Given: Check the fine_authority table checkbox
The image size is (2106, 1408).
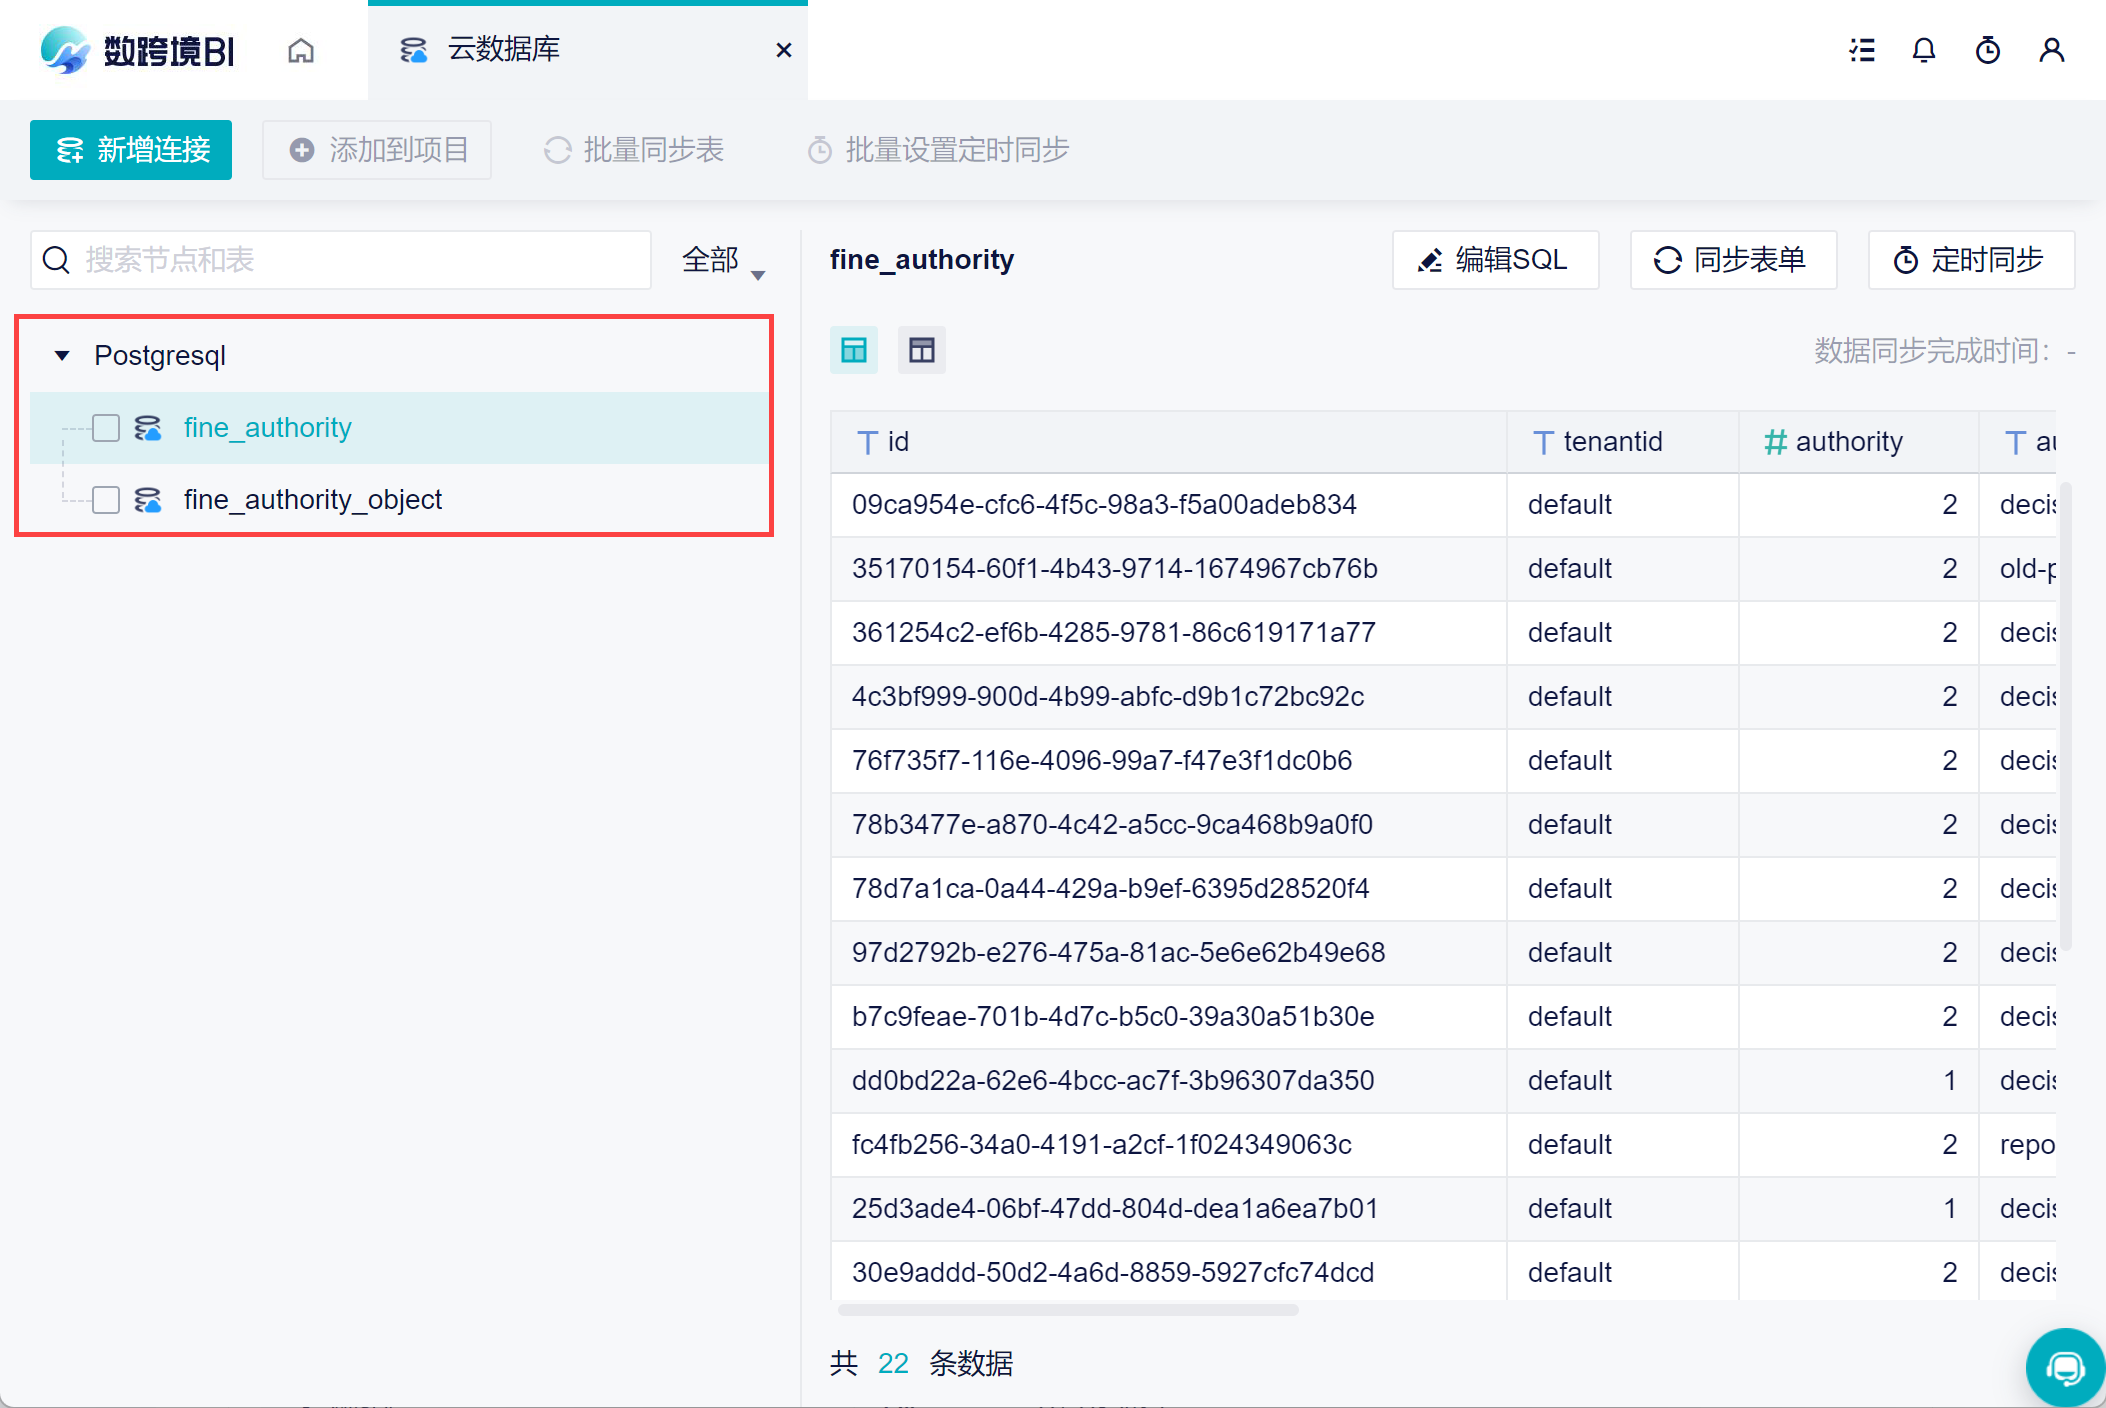Looking at the screenshot, I should click(106, 428).
